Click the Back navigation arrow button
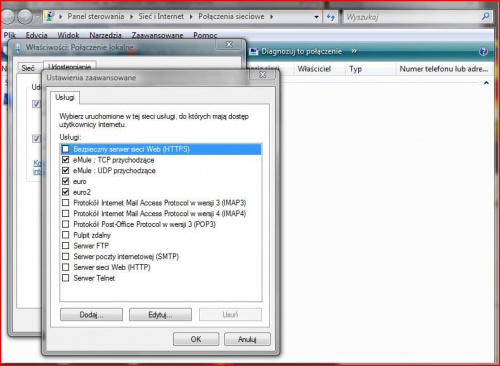500x366 pixels. point(9,16)
